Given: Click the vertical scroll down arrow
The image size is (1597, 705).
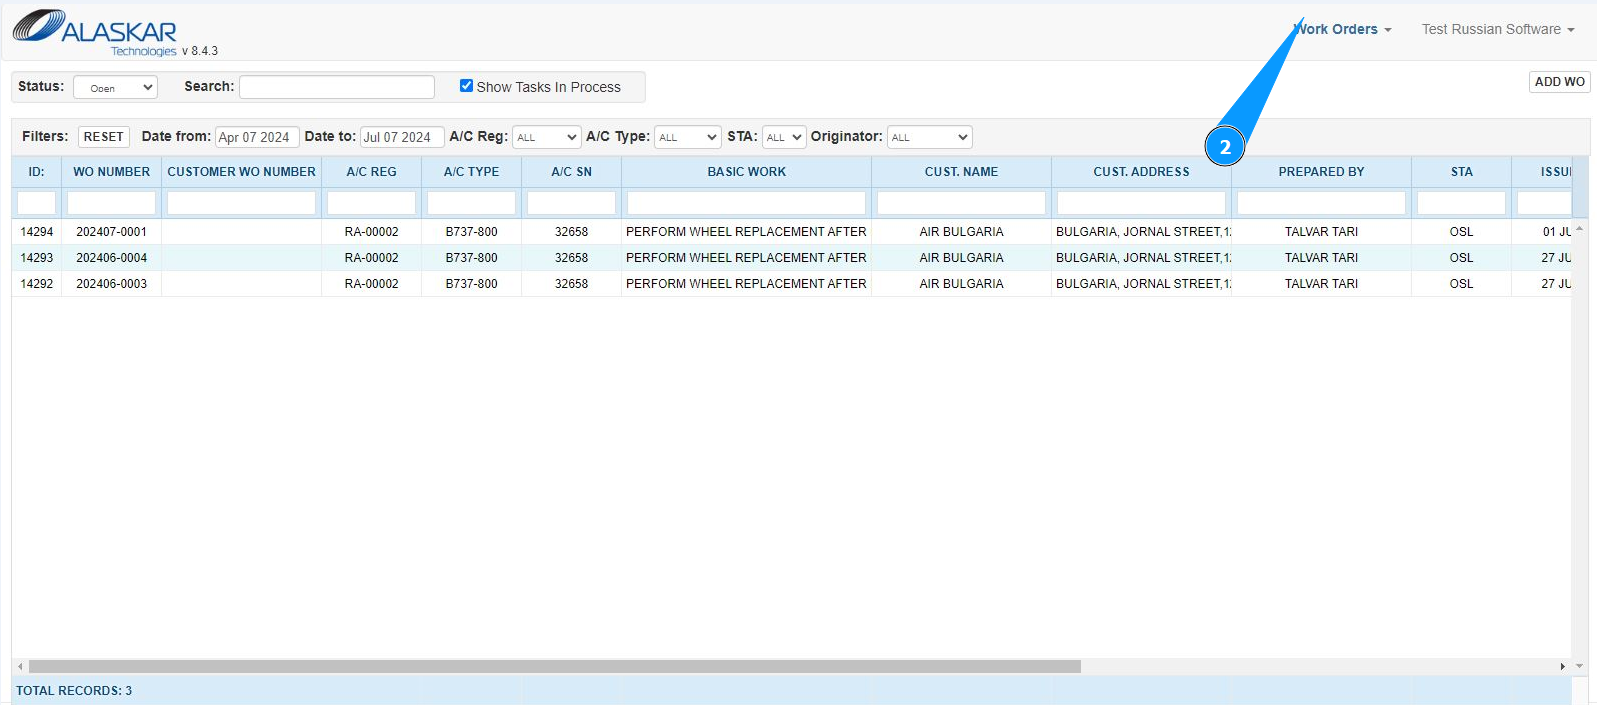Looking at the screenshot, I should 1579,666.
